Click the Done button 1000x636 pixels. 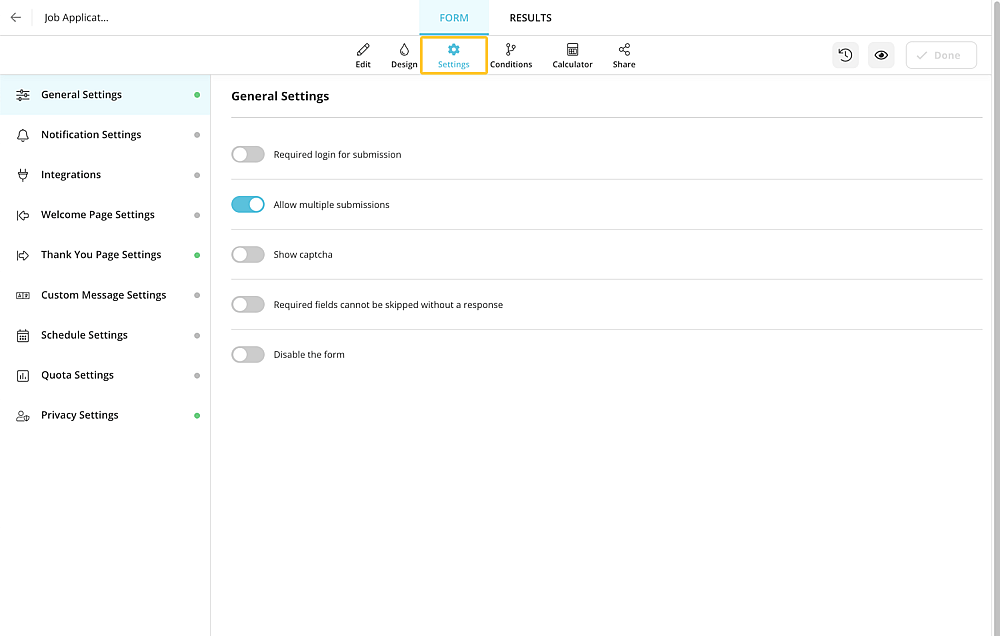click(x=941, y=55)
